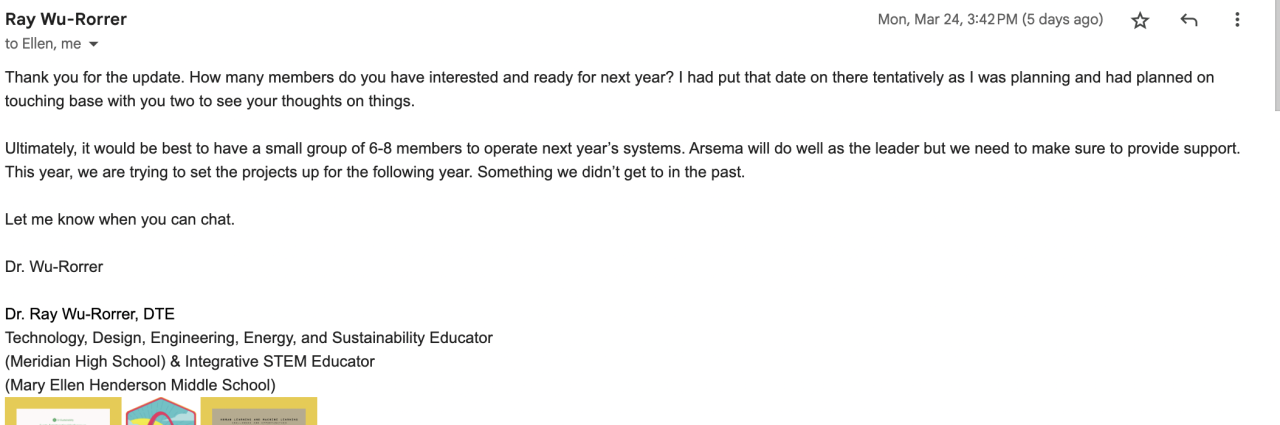The width and height of the screenshot is (1280, 425).
Task: Open the hexagonal arch badge image
Action: tap(161, 412)
